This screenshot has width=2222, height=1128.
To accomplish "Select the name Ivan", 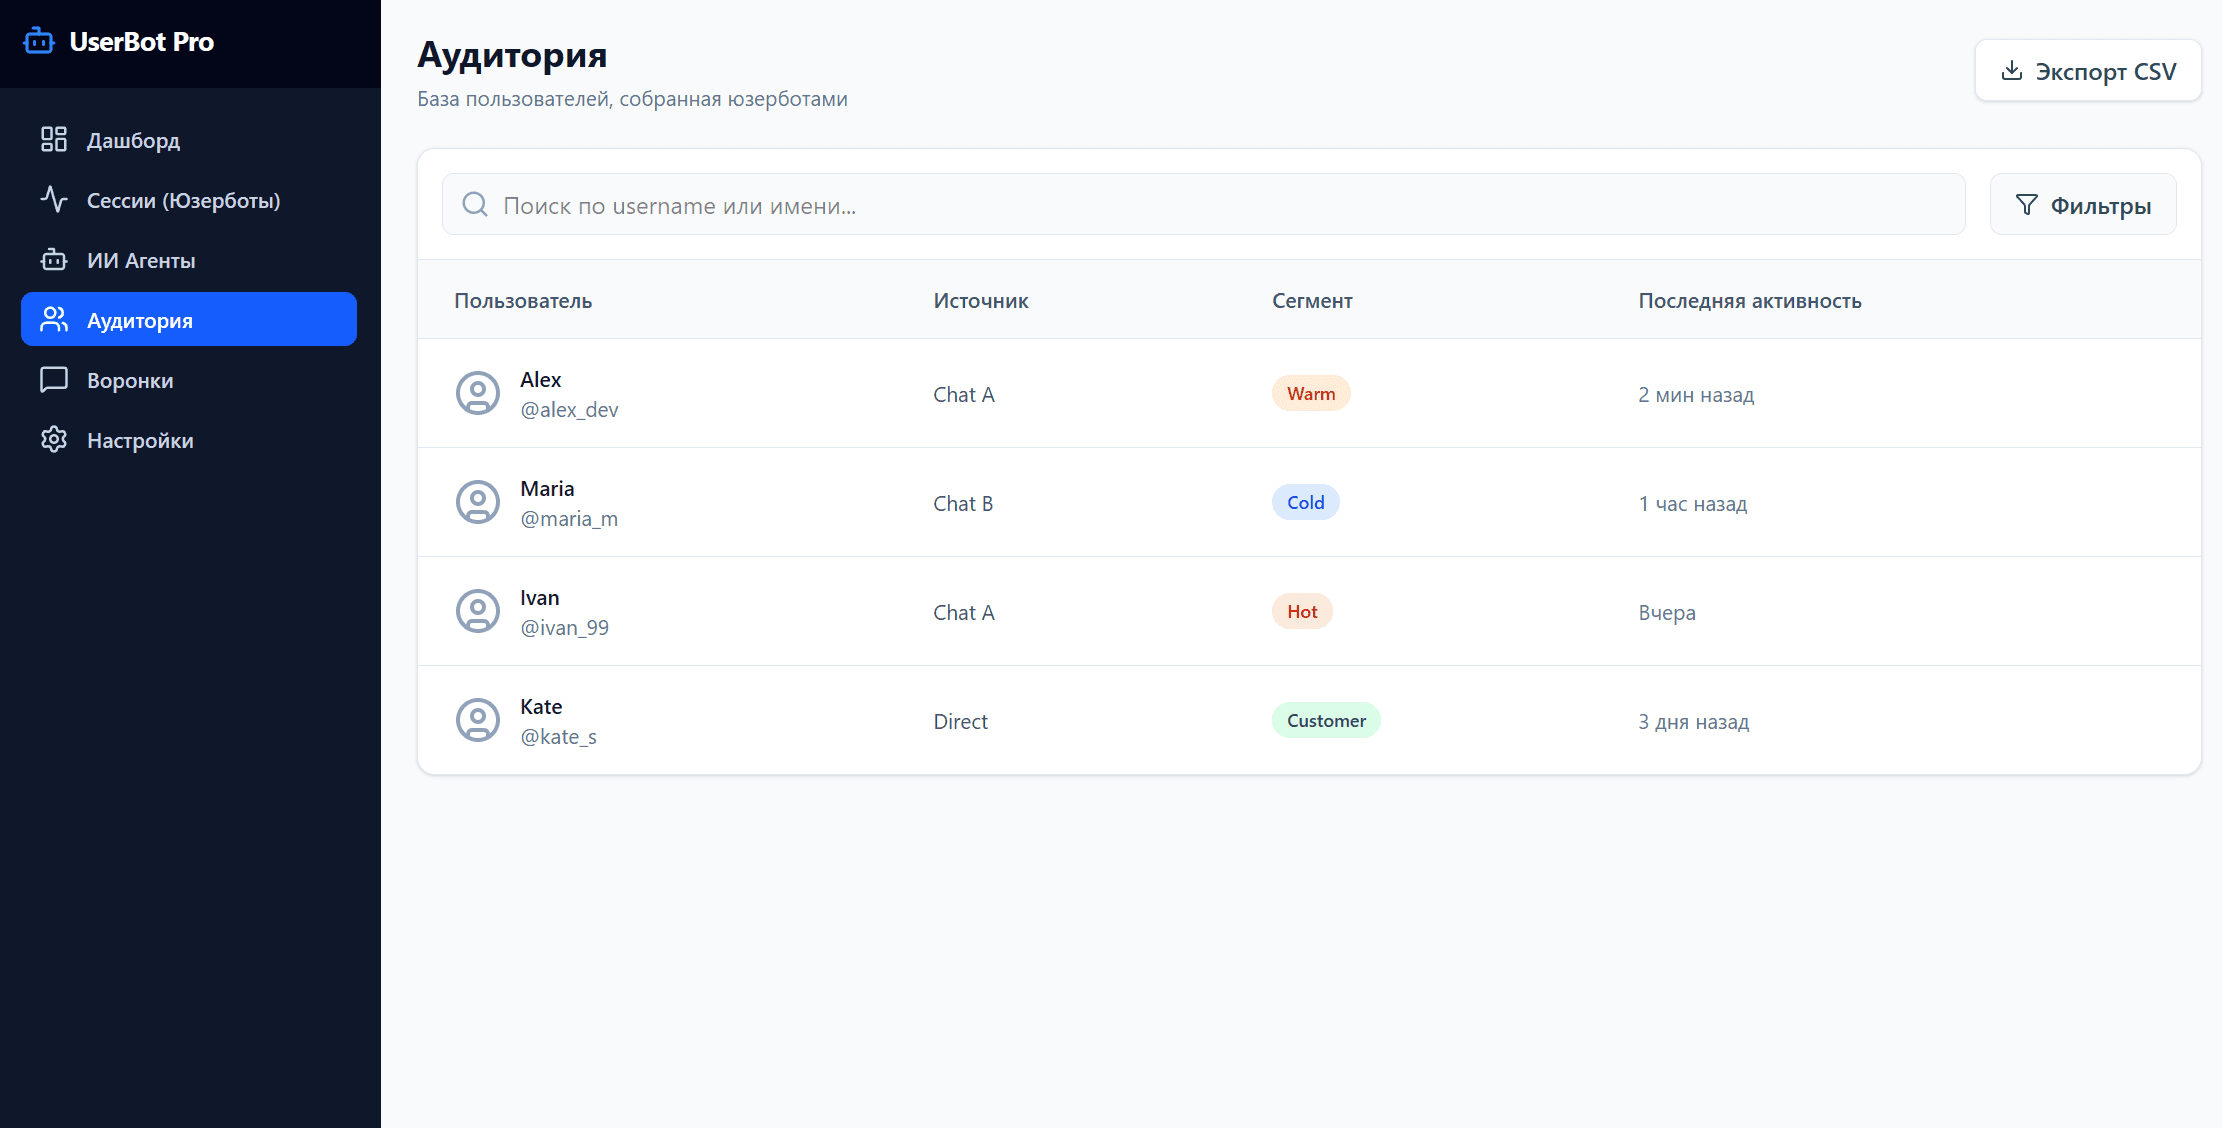I will (x=539, y=597).
